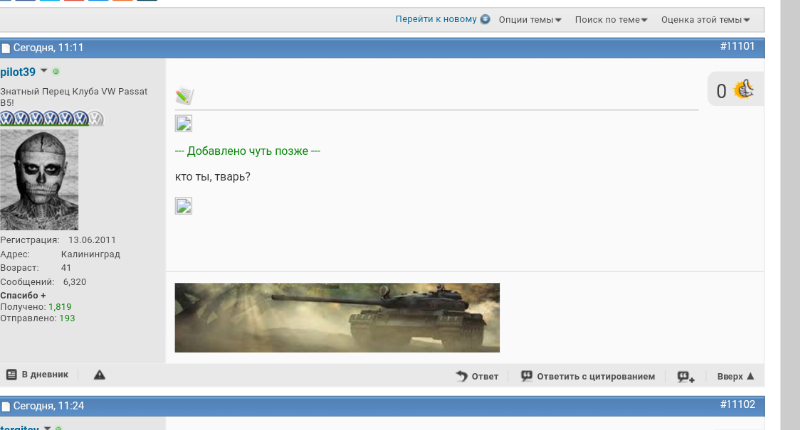Click the post icon above first image
The height and width of the screenshot is (430, 800).
point(184,97)
